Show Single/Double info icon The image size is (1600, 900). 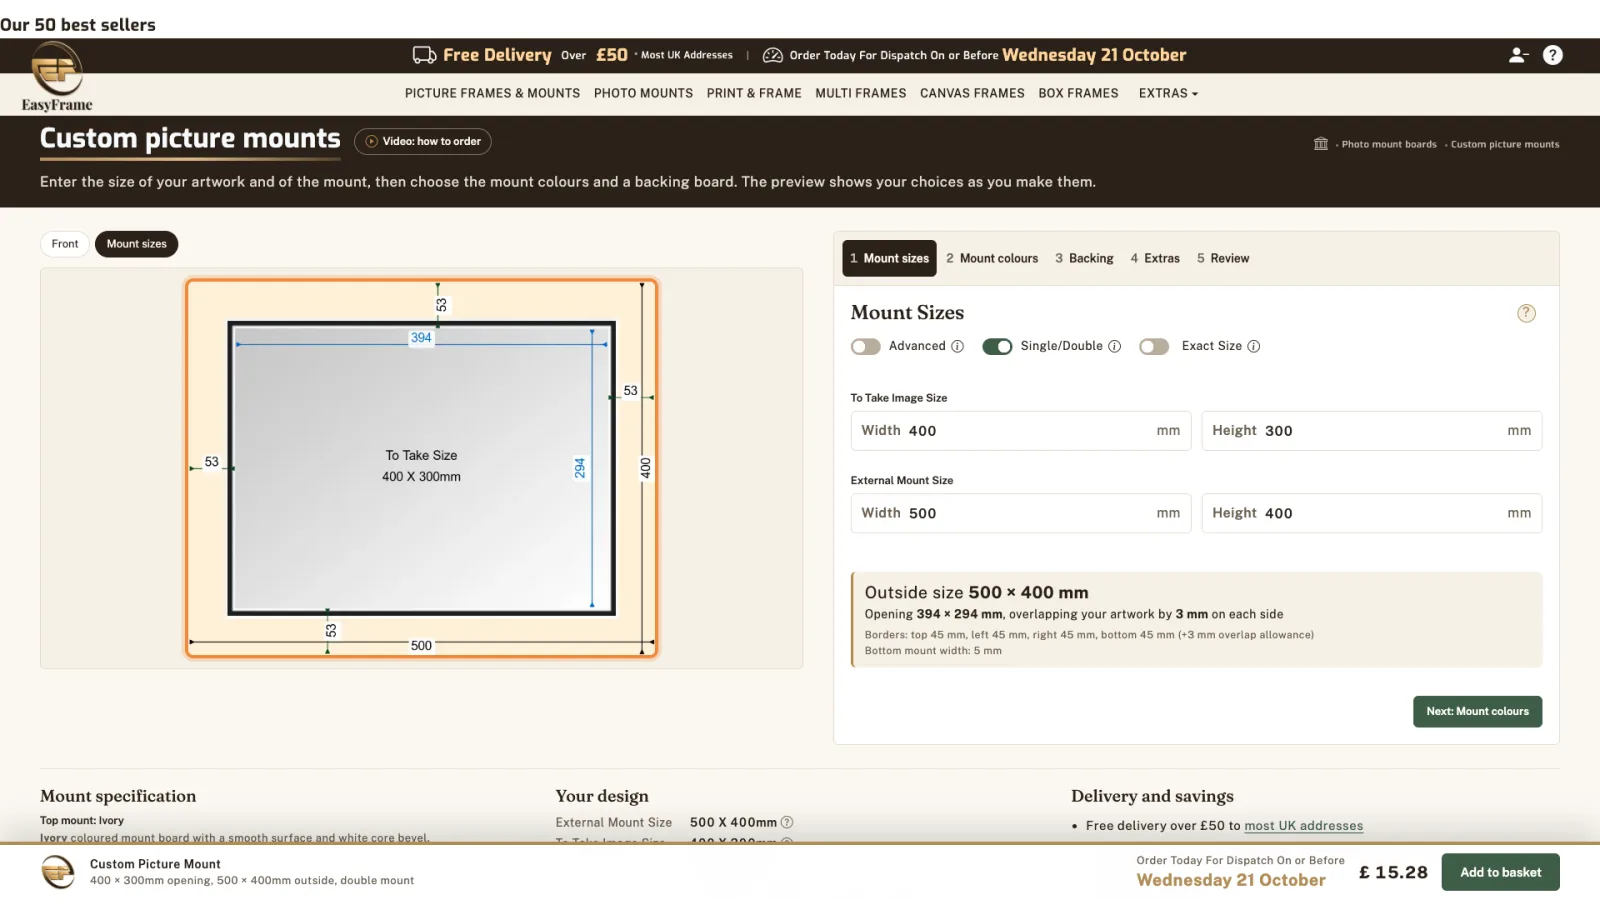point(1114,346)
